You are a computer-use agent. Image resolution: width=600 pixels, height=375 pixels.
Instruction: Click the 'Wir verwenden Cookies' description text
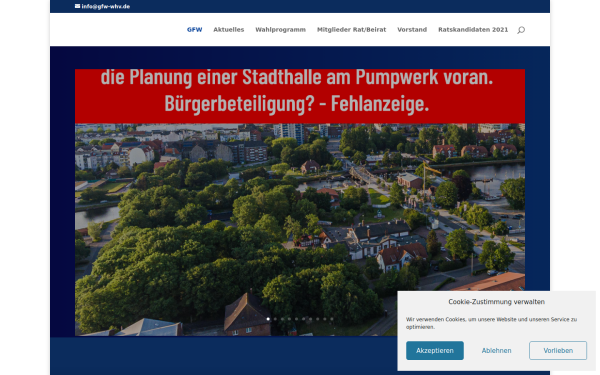(491, 323)
